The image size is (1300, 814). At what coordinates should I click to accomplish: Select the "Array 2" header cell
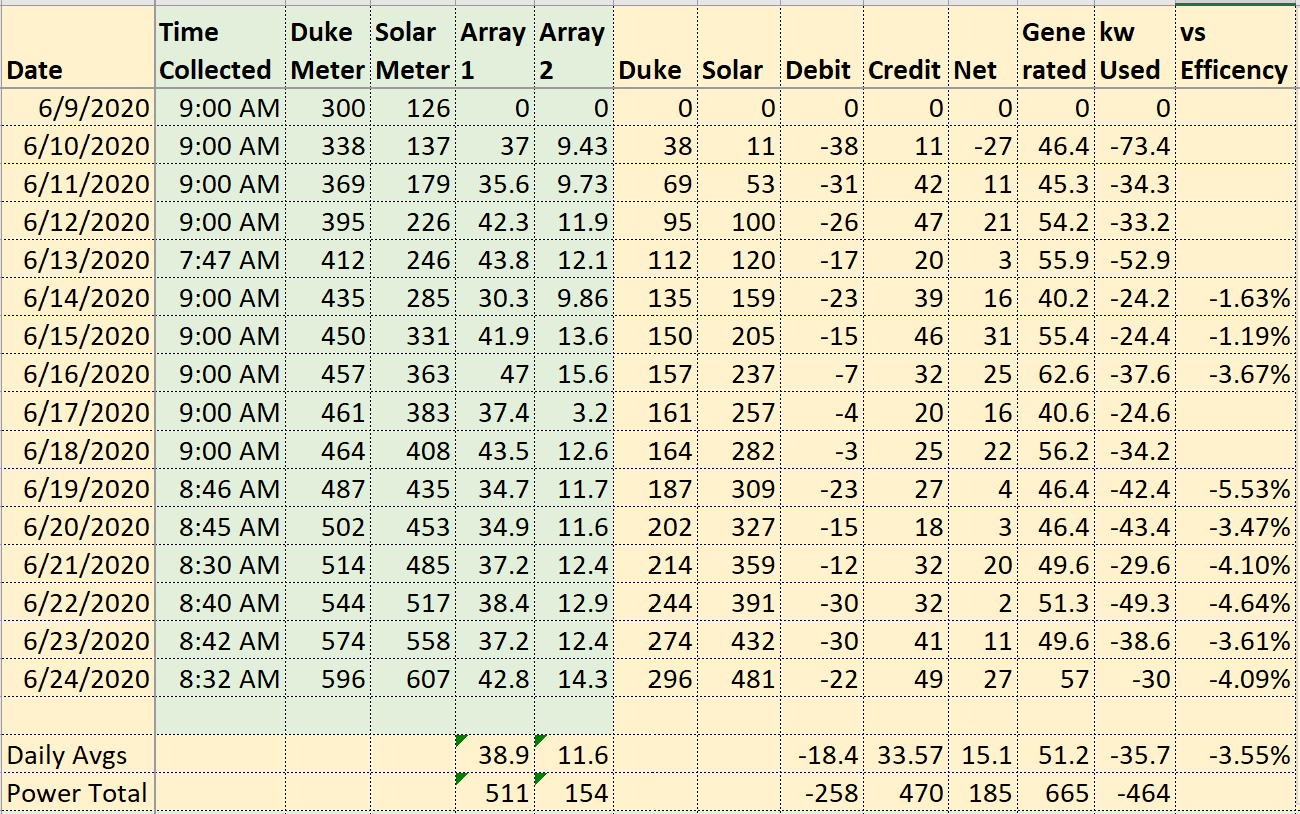tap(574, 48)
